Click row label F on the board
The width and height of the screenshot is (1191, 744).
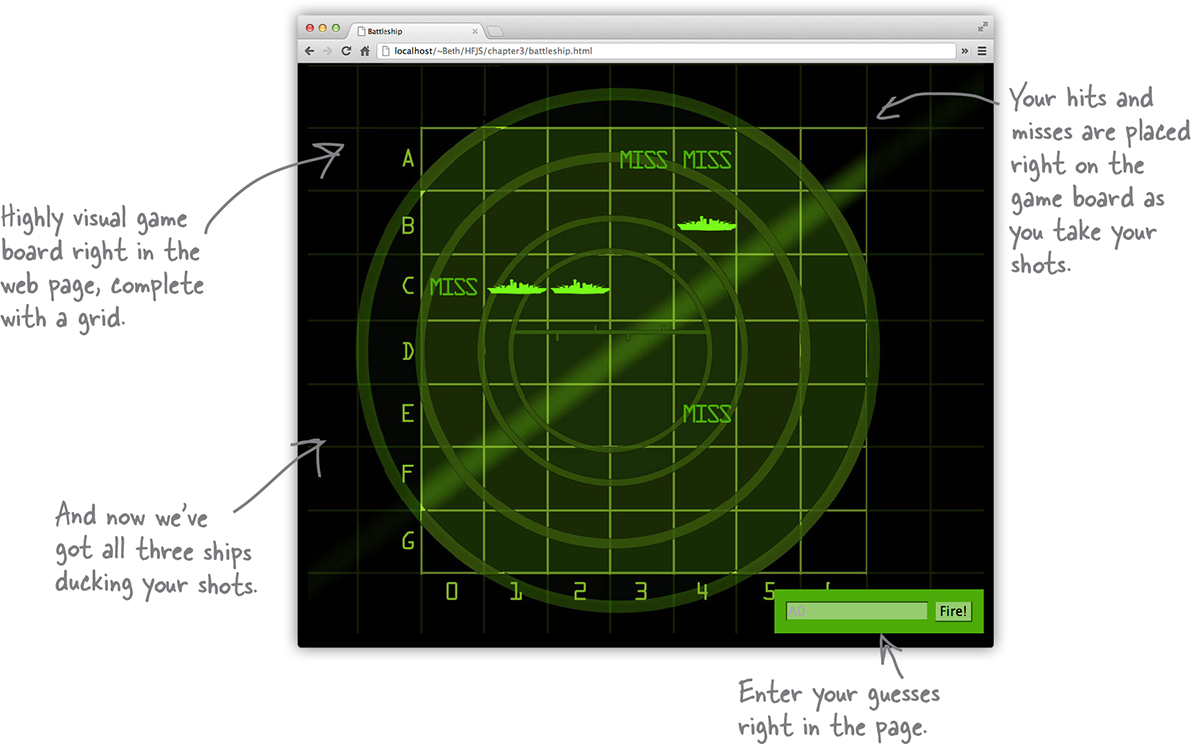click(408, 474)
